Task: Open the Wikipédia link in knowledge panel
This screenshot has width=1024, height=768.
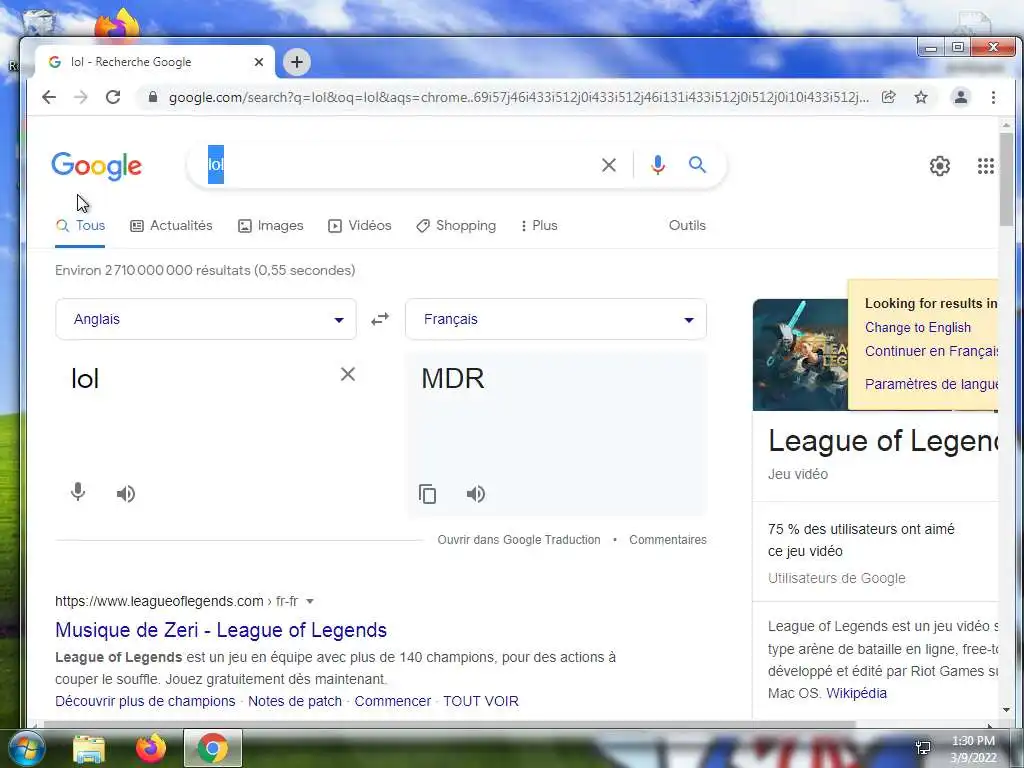Action: [856, 694]
